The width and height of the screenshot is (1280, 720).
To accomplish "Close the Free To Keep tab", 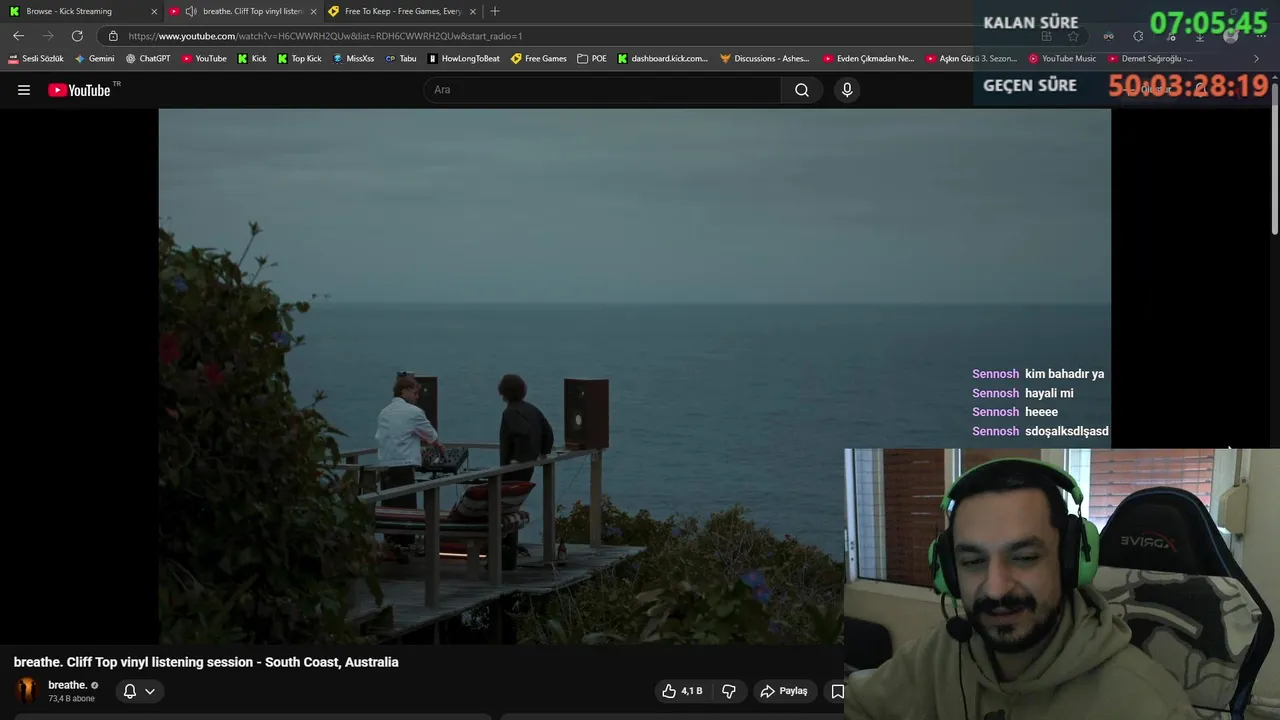I will pos(472,11).
